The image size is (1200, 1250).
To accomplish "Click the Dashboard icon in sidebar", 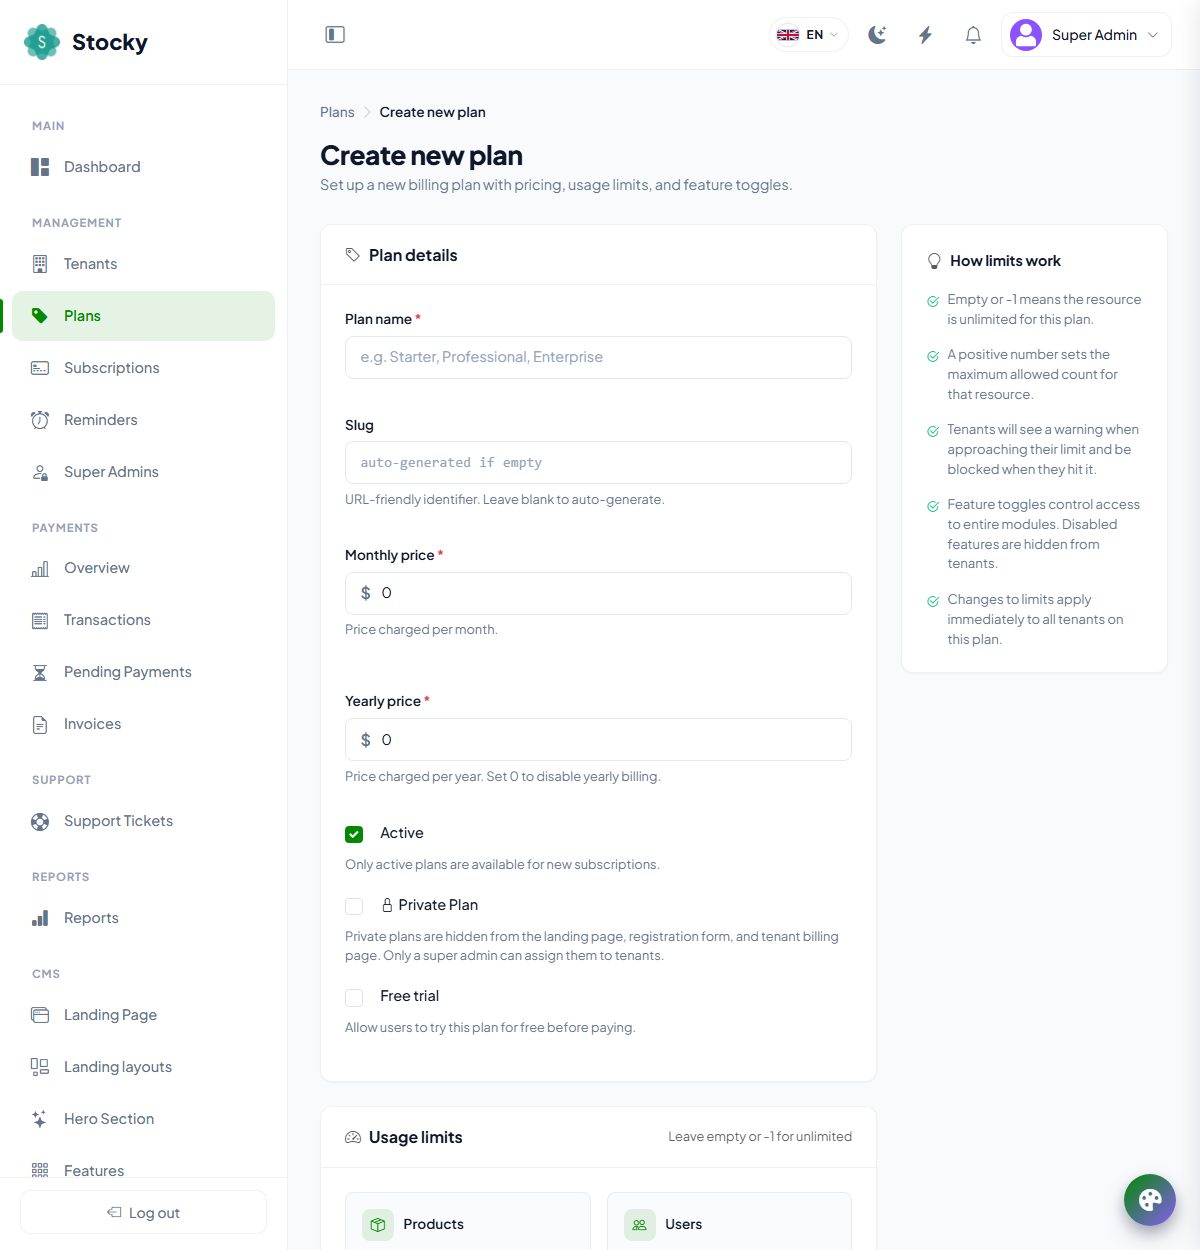I will coord(40,167).
